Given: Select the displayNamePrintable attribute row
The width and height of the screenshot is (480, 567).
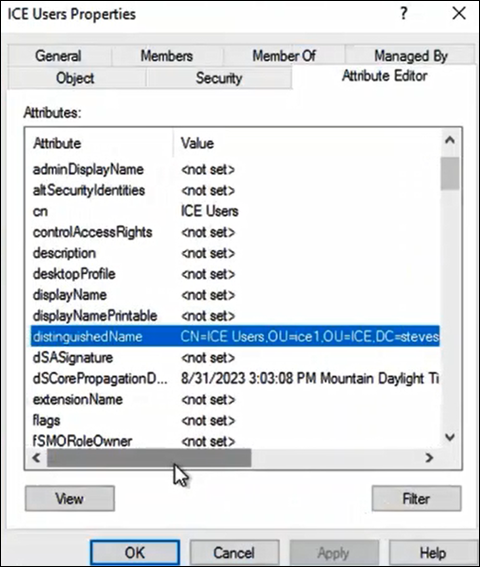Looking at the screenshot, I should click(x=235, y=316).
